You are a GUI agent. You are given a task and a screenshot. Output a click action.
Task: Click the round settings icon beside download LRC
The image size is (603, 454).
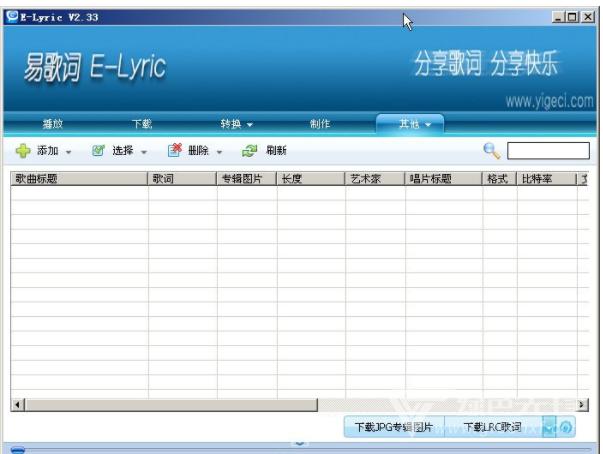coord(566,427)
